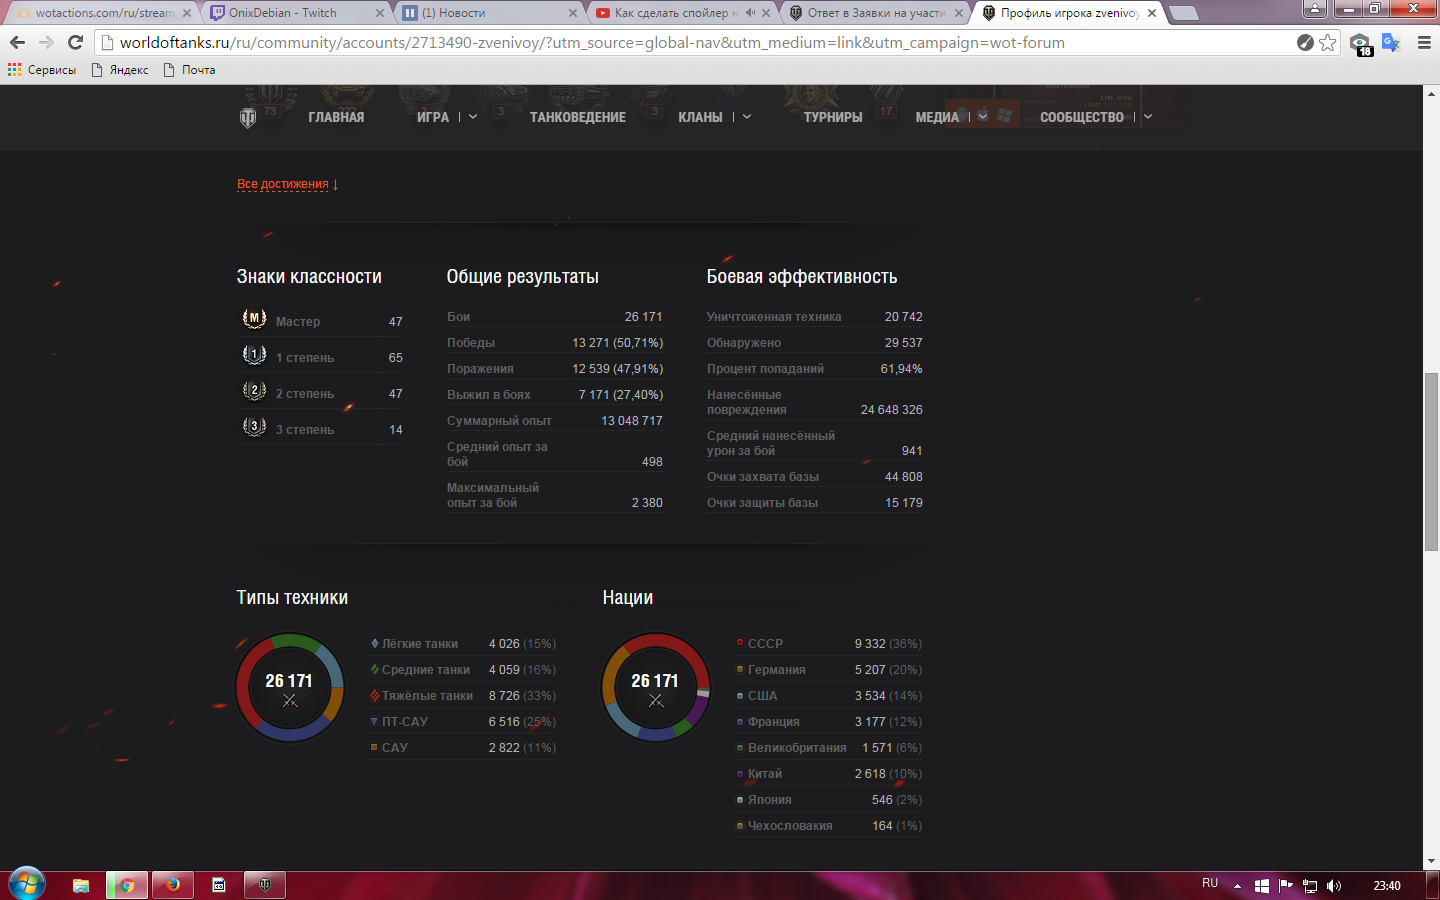The height and width of the screenshot is (900, 1440).
Task: Click the network icon in the system tray
Action: 1310,886
